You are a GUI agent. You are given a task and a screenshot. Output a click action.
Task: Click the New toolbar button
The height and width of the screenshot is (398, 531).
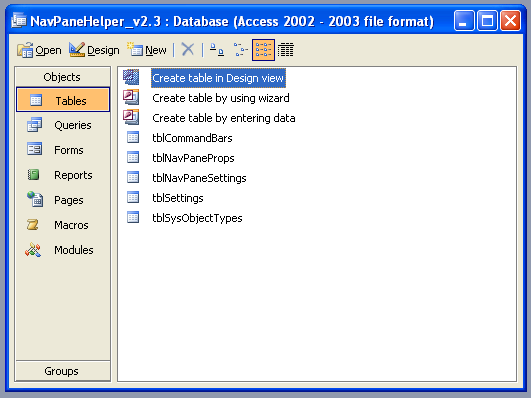coord(147,50)
